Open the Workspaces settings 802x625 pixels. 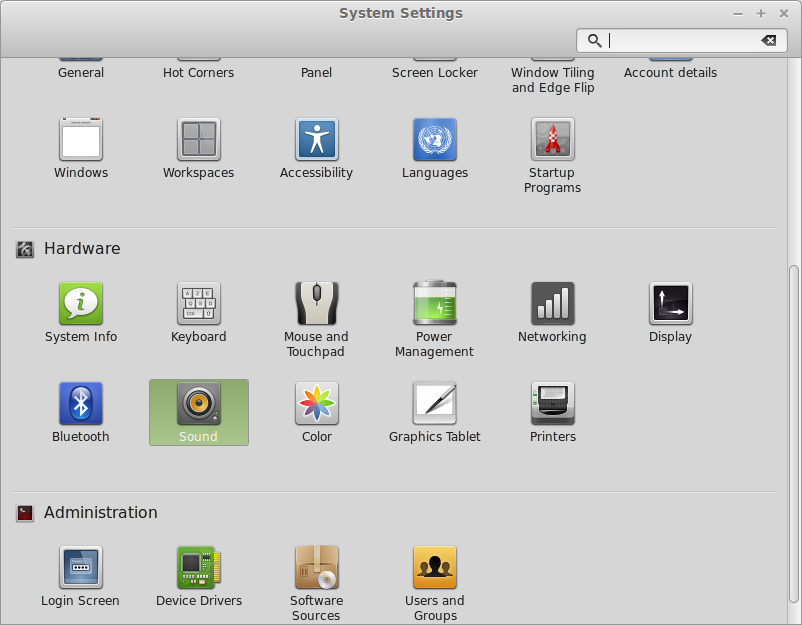click(x=198, y=148)
